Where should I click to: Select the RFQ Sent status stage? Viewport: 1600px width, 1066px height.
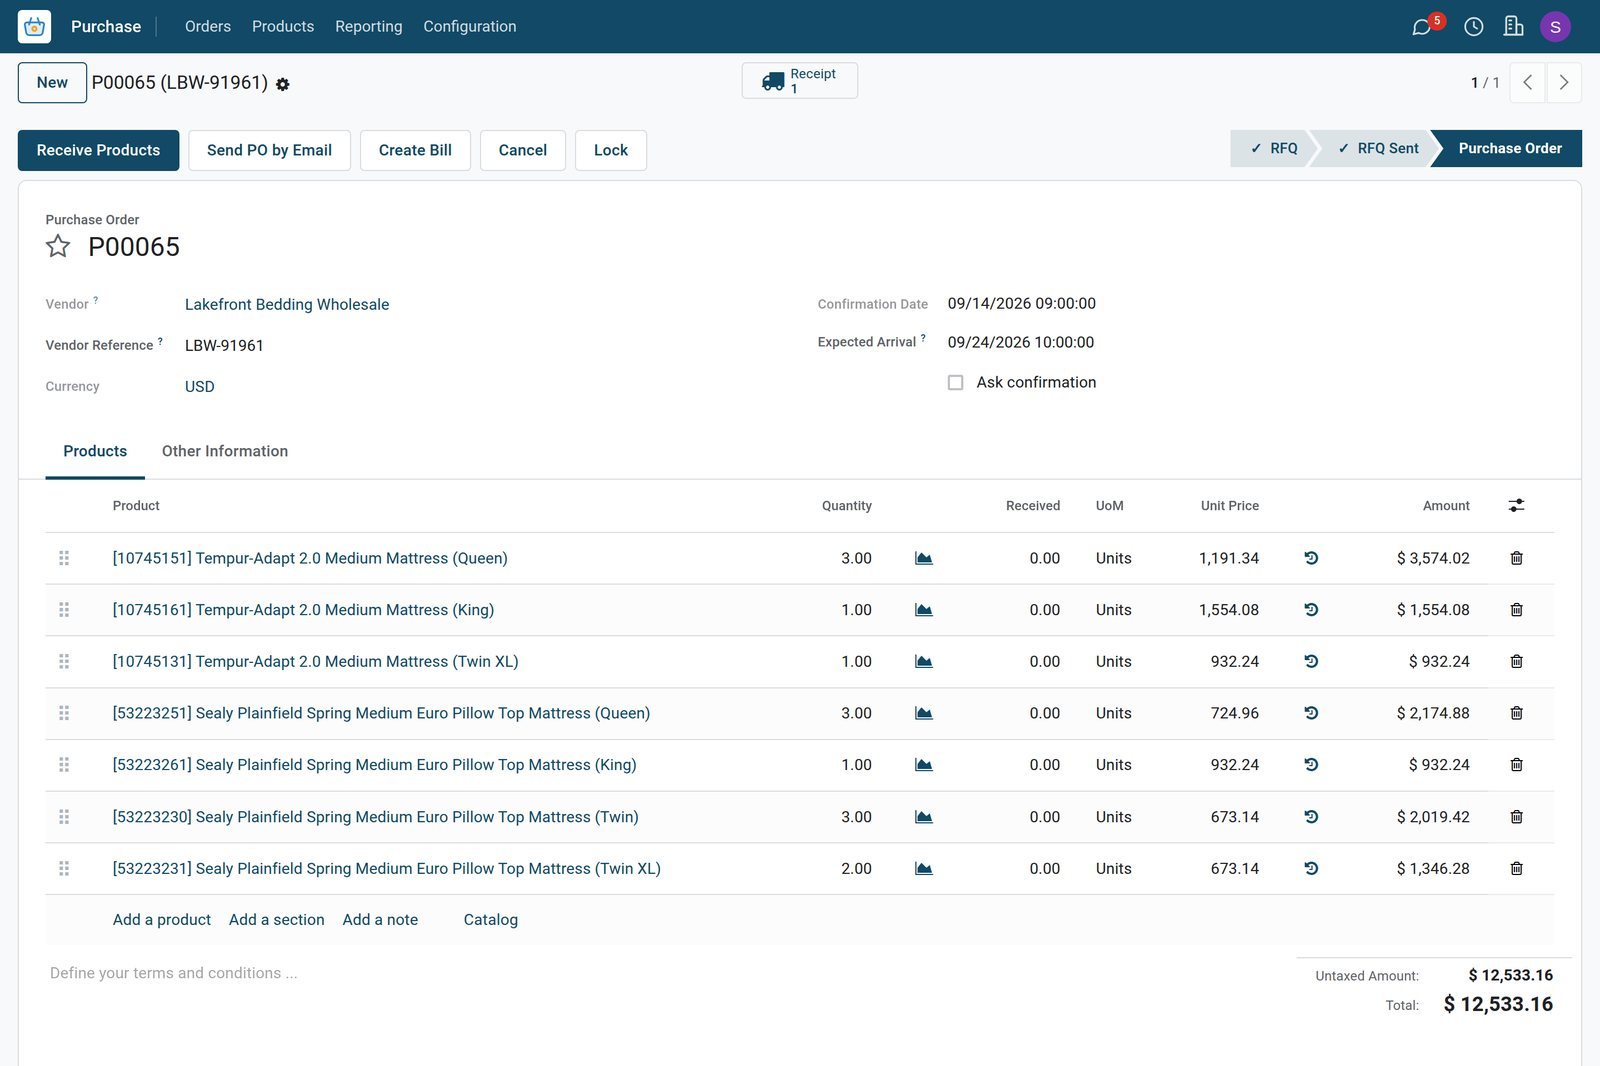click(1378, 148)
